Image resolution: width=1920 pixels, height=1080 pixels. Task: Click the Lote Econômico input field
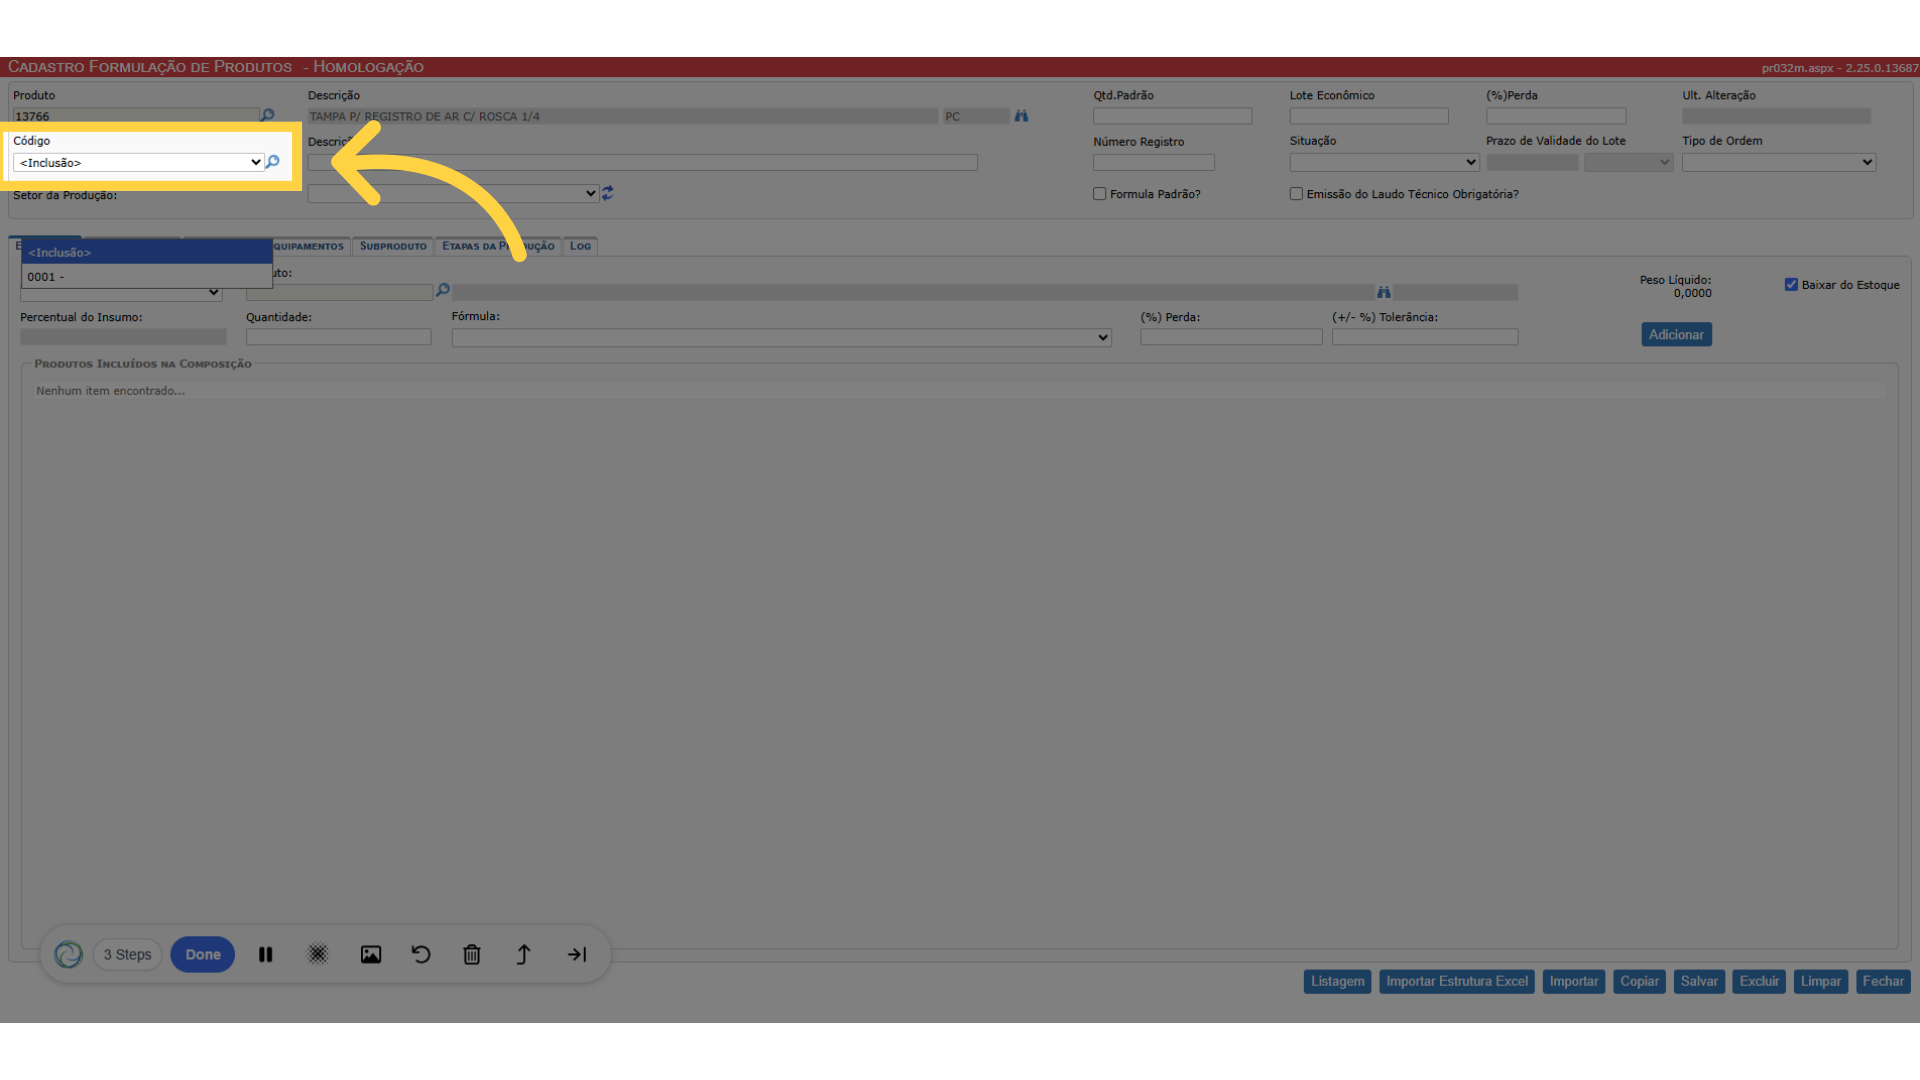coord(1368,116)
